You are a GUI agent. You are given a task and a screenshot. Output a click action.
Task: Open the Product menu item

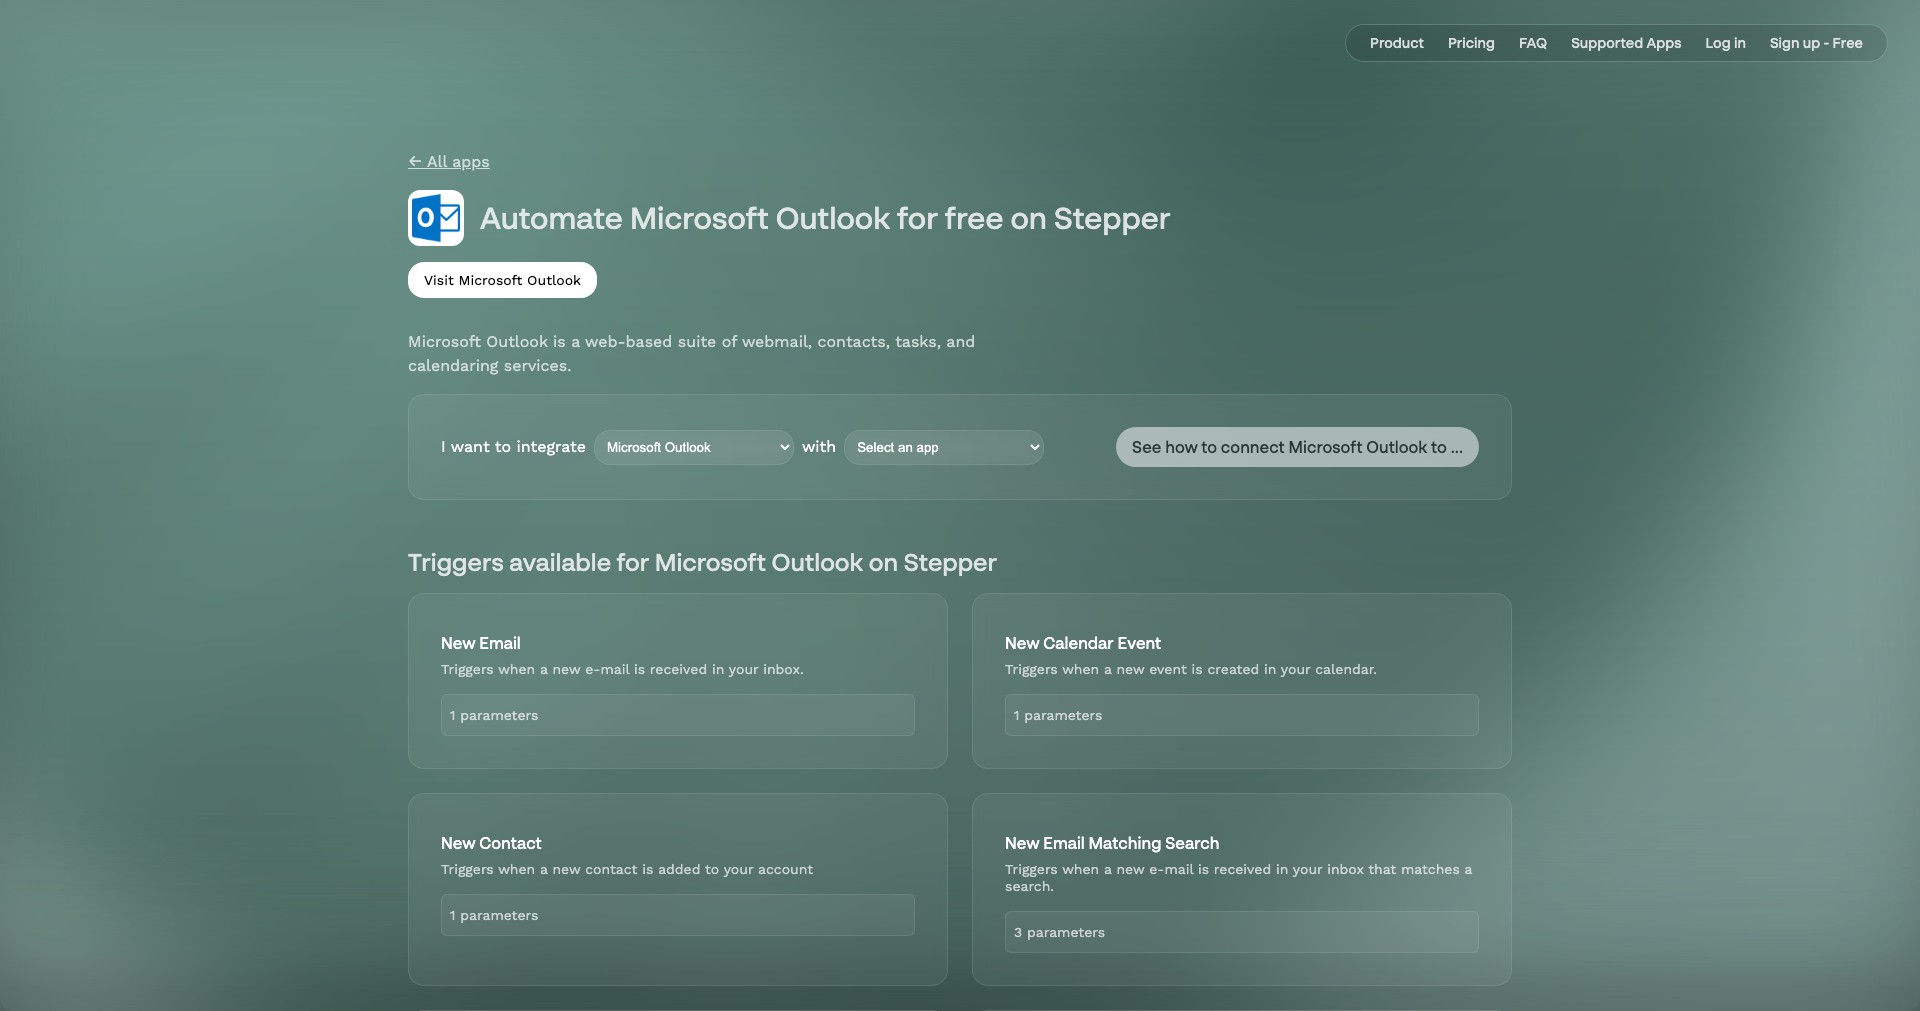1396,43
